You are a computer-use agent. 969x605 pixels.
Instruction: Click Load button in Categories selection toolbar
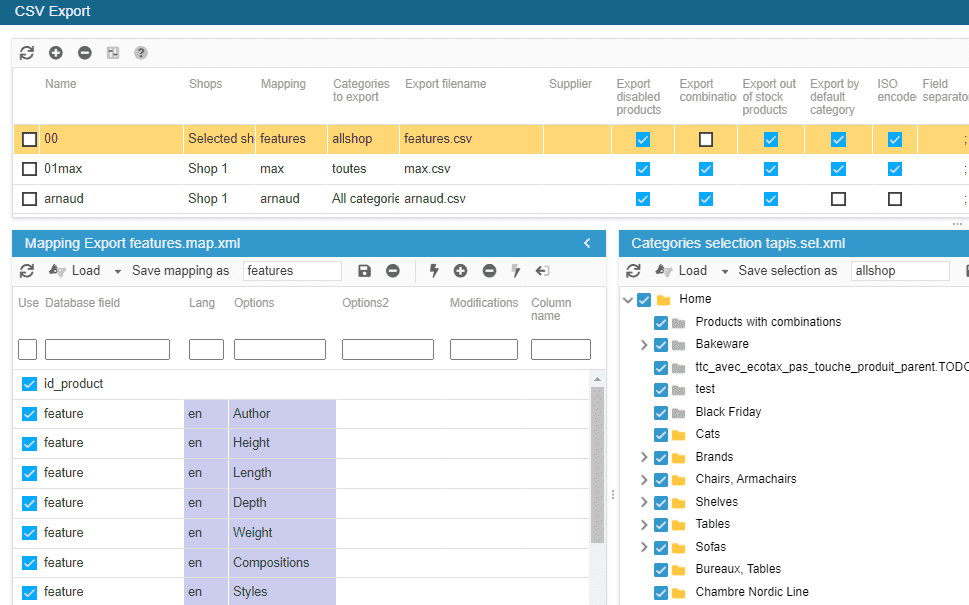(x=681, y=271)
